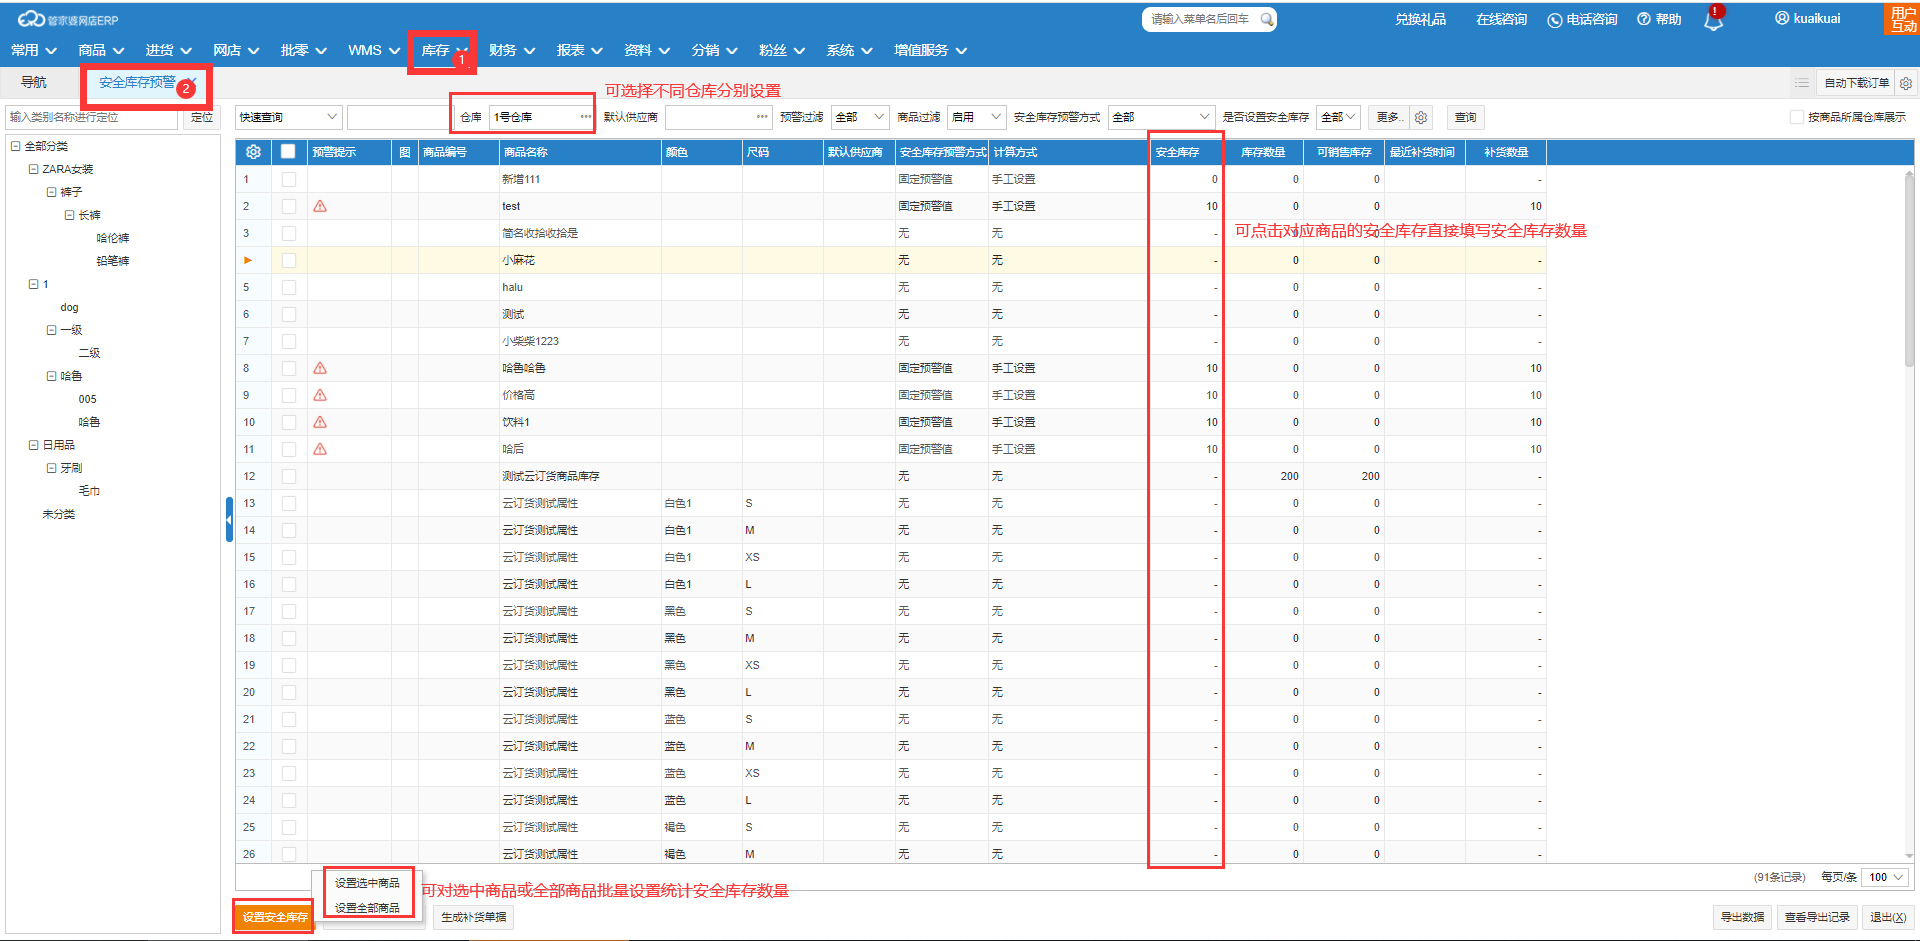Click the 导出数据 button
Image resolution: width=1920 pixels, height=941 pixels.
1742,917
